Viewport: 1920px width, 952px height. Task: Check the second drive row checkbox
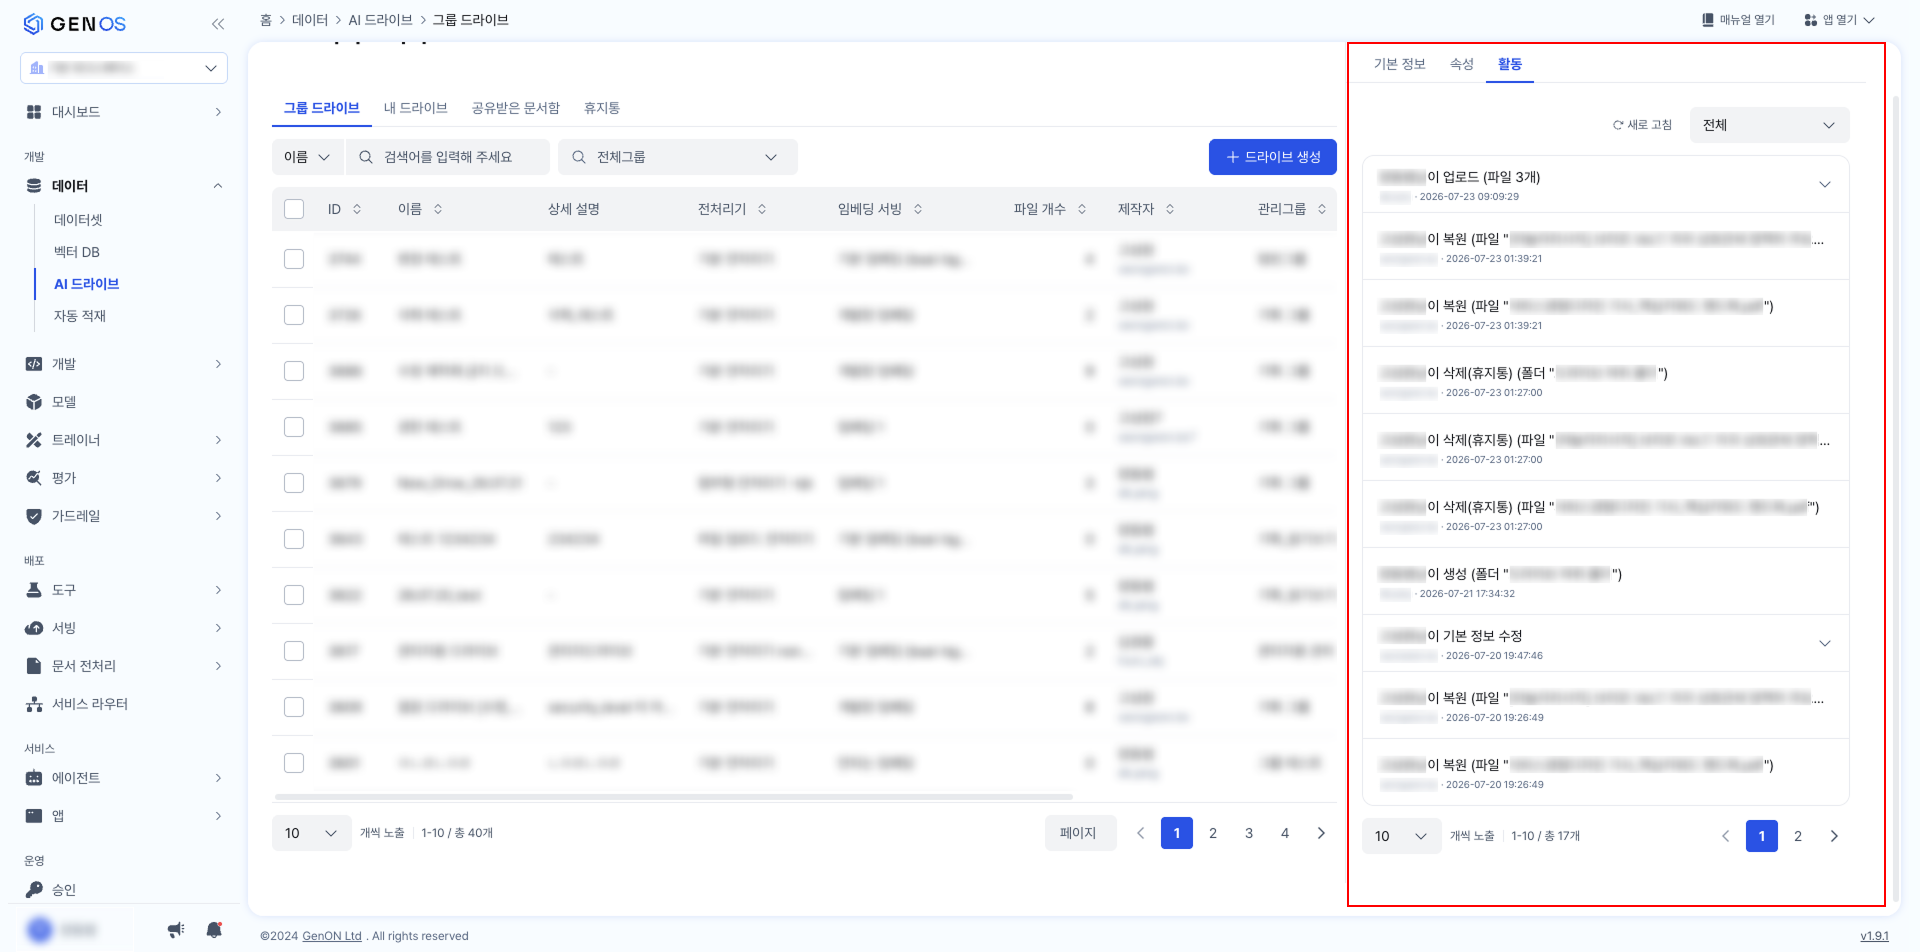(x=294, y=315)
